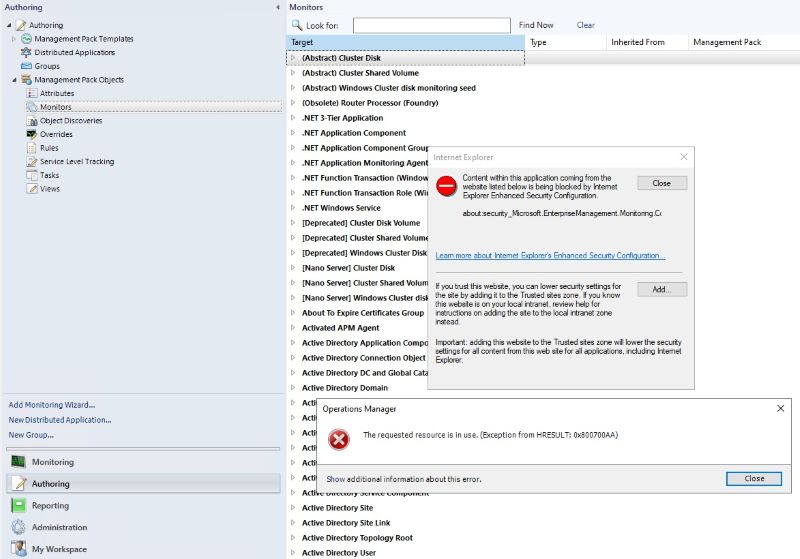Click the Groups folder icon
800x559 pixels.
click(26, 66)
